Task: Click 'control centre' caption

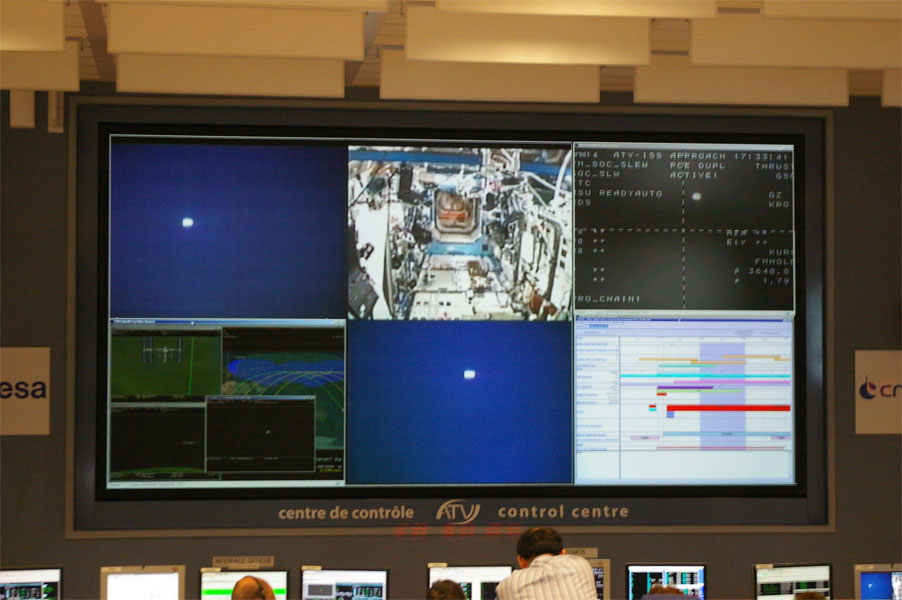Action: pos(563,512)
